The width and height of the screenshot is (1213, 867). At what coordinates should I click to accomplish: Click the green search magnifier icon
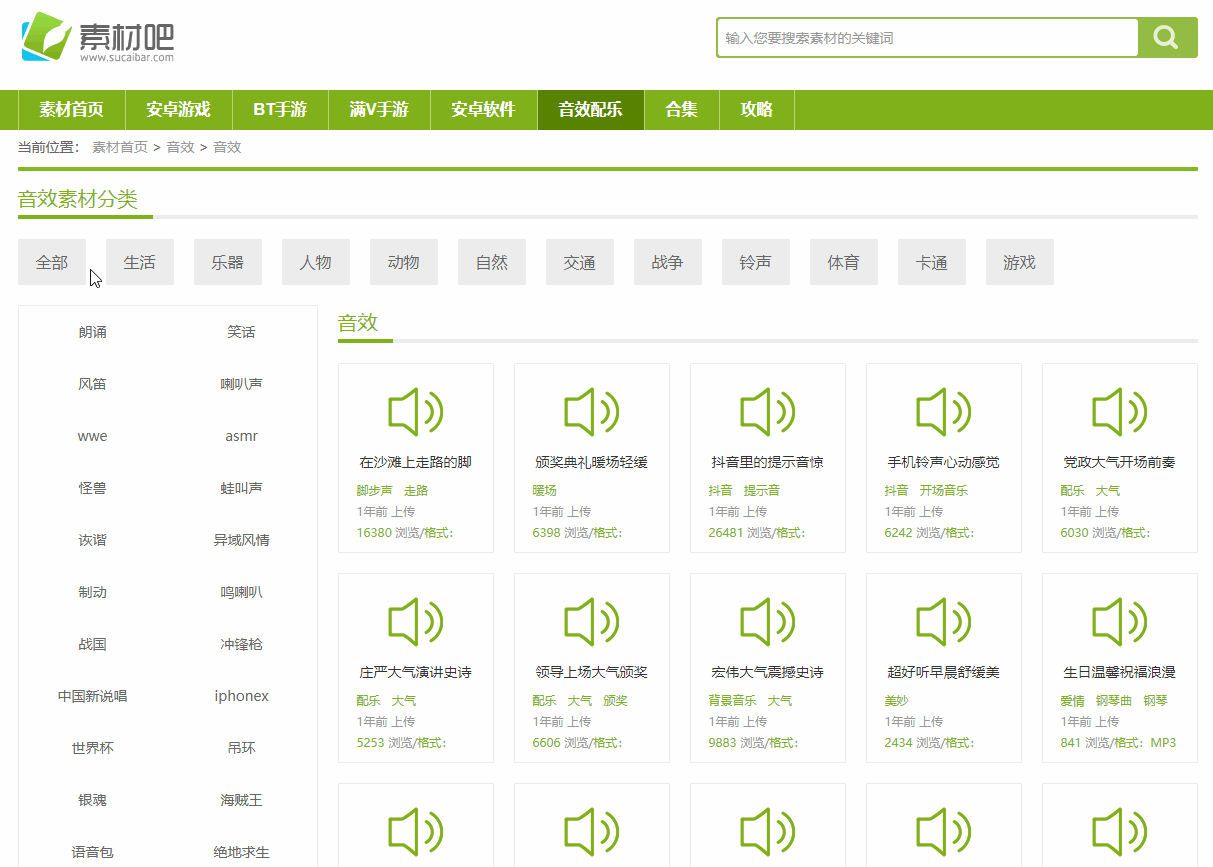(1166, 37)
